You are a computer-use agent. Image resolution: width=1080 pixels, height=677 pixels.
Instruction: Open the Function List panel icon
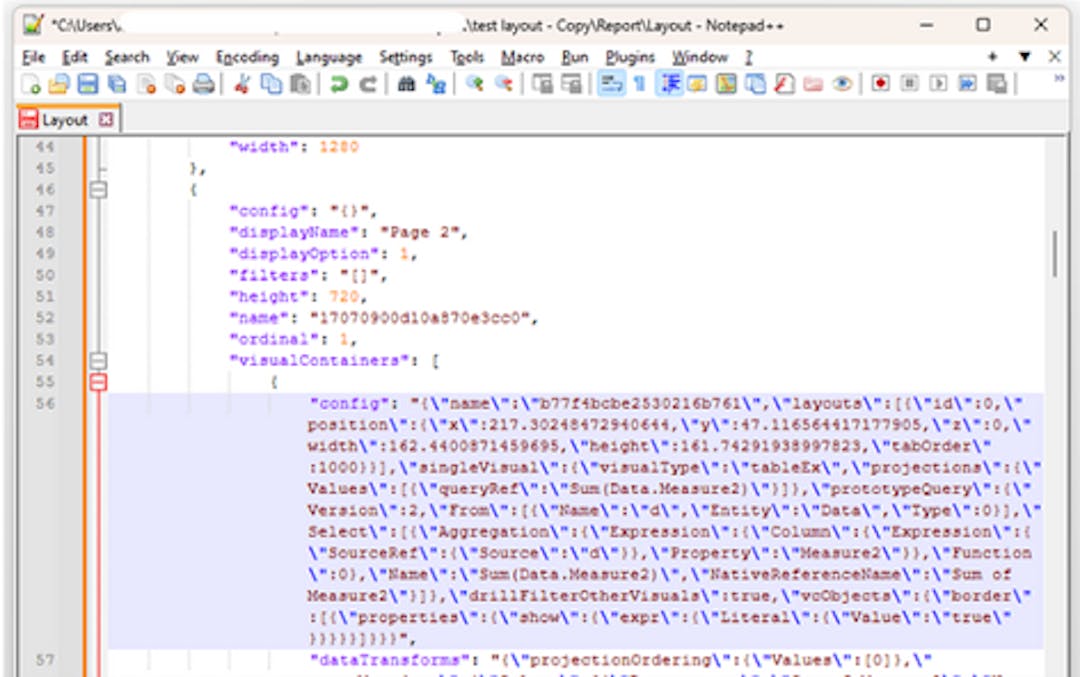(x=785, y=84)
